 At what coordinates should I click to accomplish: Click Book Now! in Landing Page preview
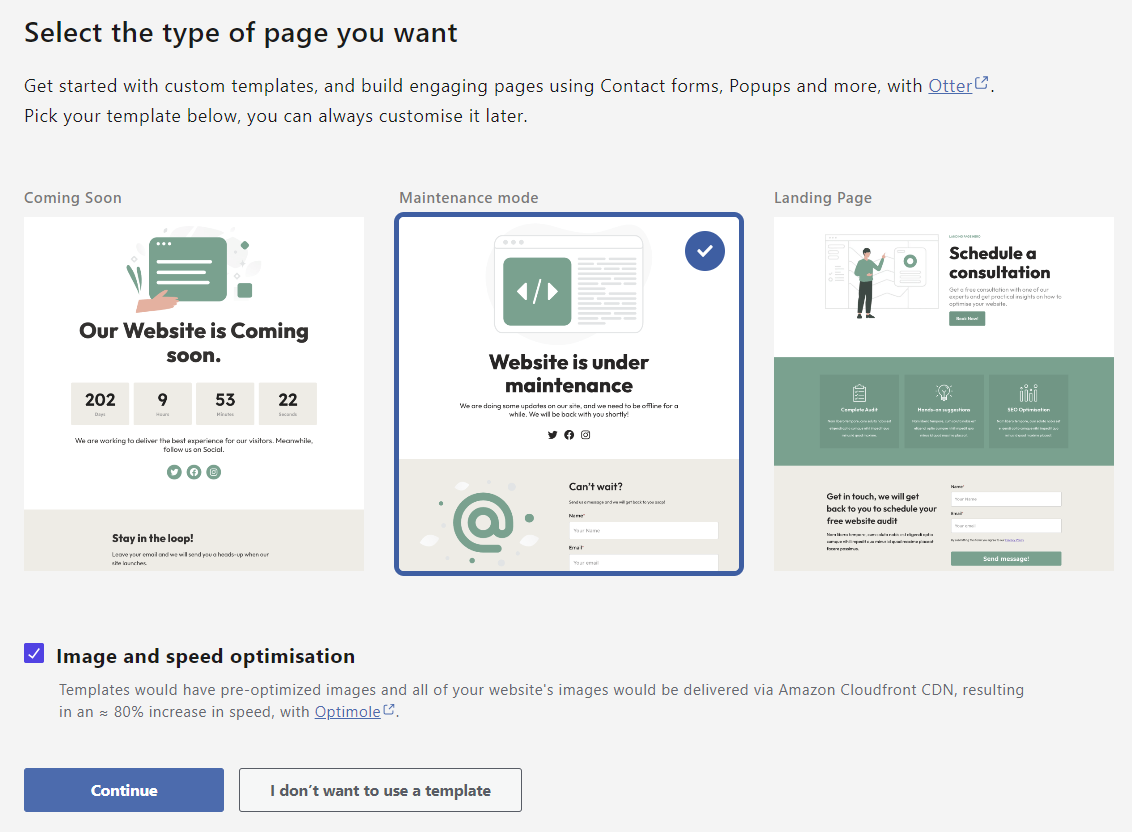click(966, 319)
